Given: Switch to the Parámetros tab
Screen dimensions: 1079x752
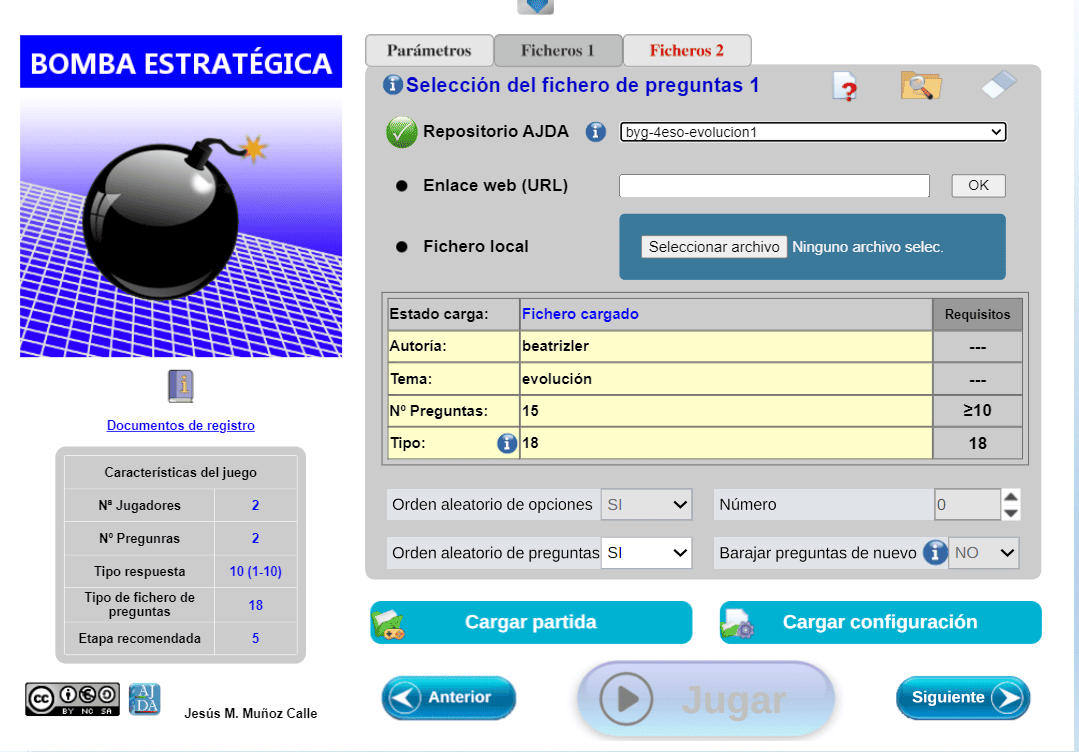Looking at the screenshot, I should (x=429, y=51).
